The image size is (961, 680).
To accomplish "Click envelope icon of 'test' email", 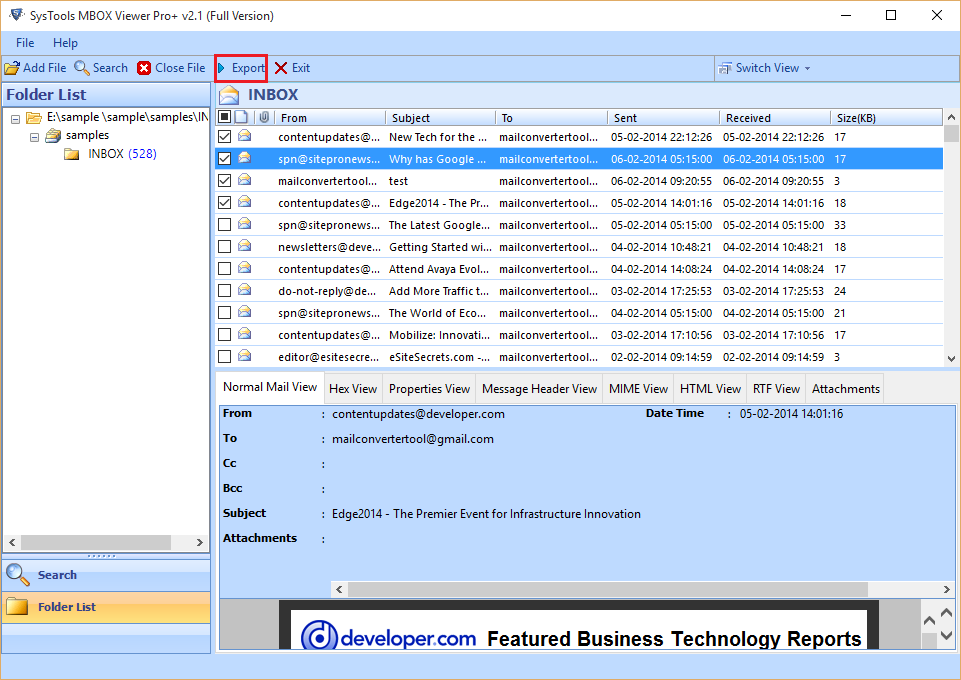I will point(245,179).
